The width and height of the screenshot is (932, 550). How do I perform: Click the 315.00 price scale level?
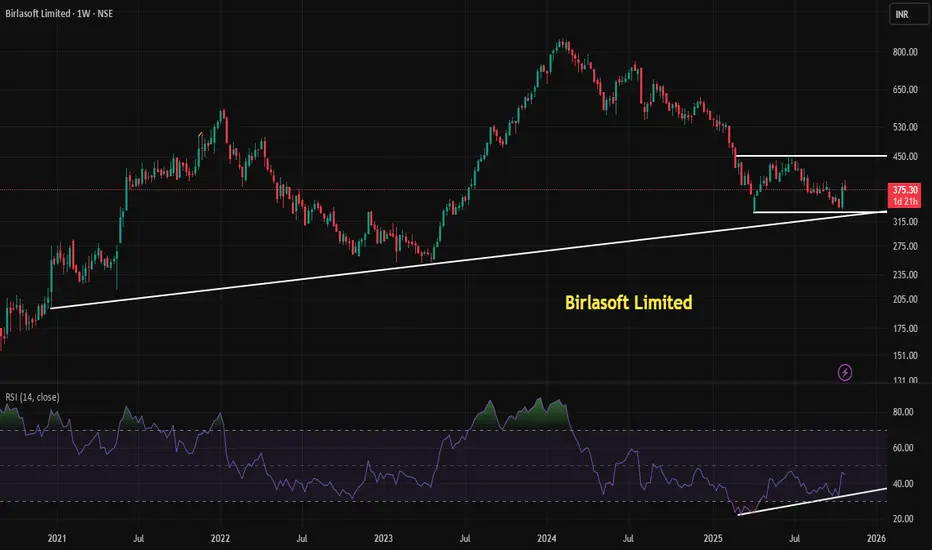click(x=905, y=222)
